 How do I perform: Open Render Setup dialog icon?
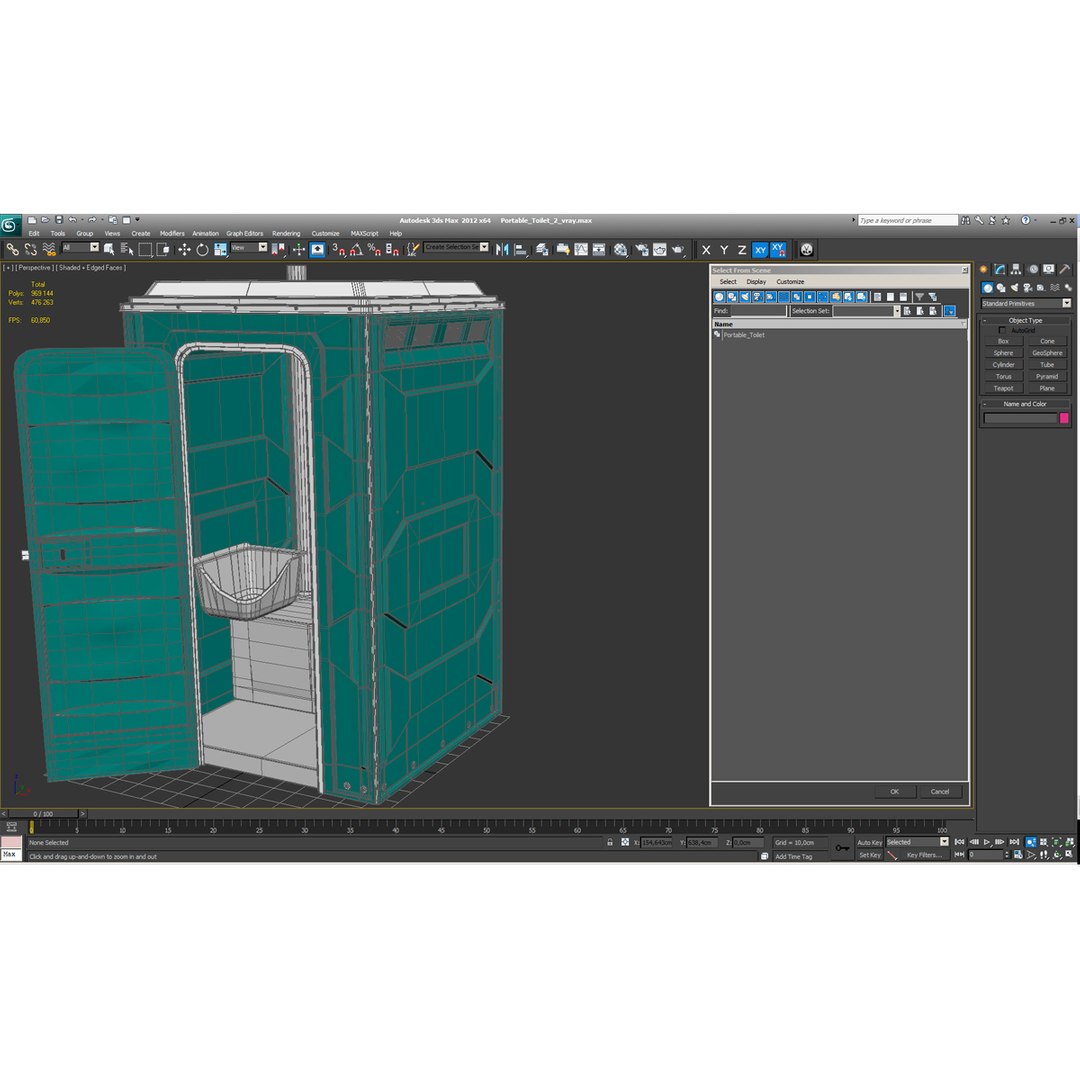tap(641, 249)
